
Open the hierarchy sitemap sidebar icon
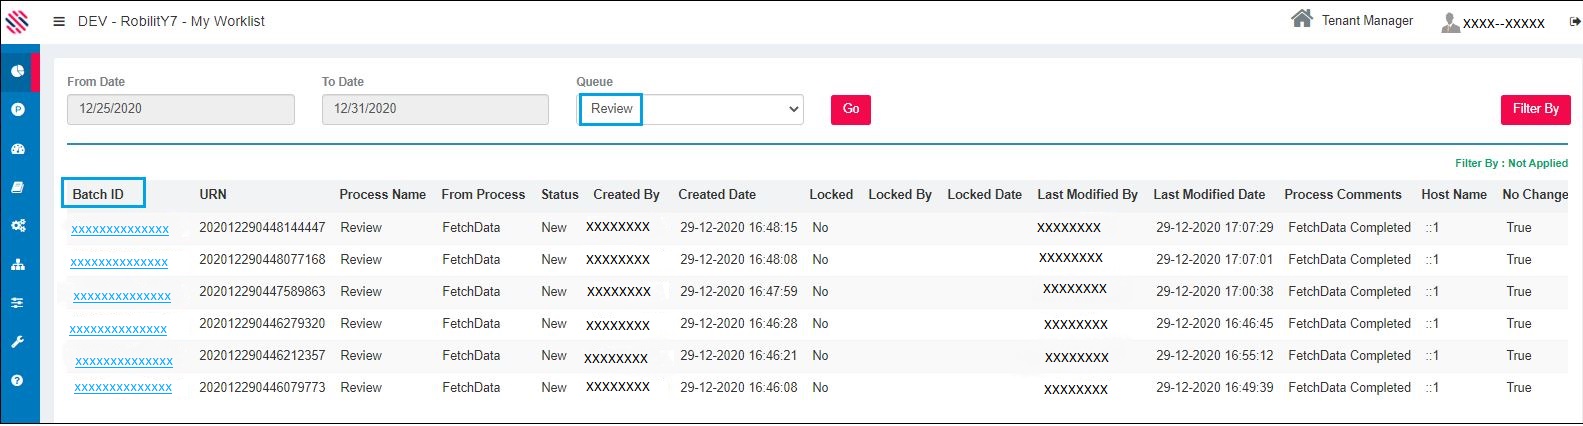pos(18,265)
